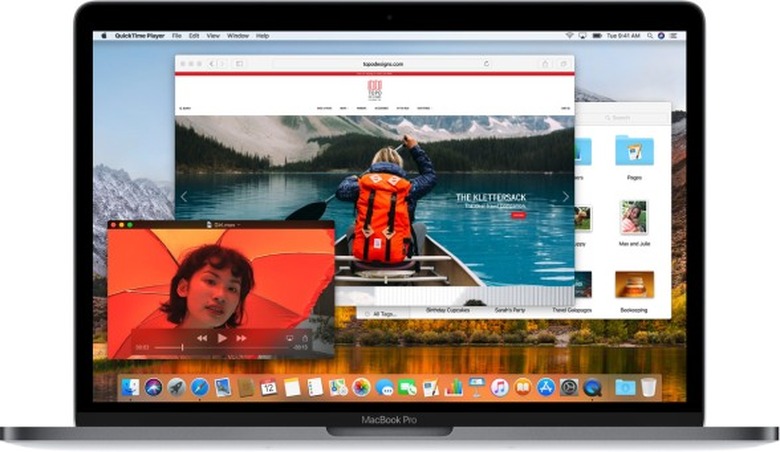Viewport: 780px width, 452px height.
Task: Open the Bookeeping file thumbnail in Finder
Action: pyautogui.click(x=633, y=285)
